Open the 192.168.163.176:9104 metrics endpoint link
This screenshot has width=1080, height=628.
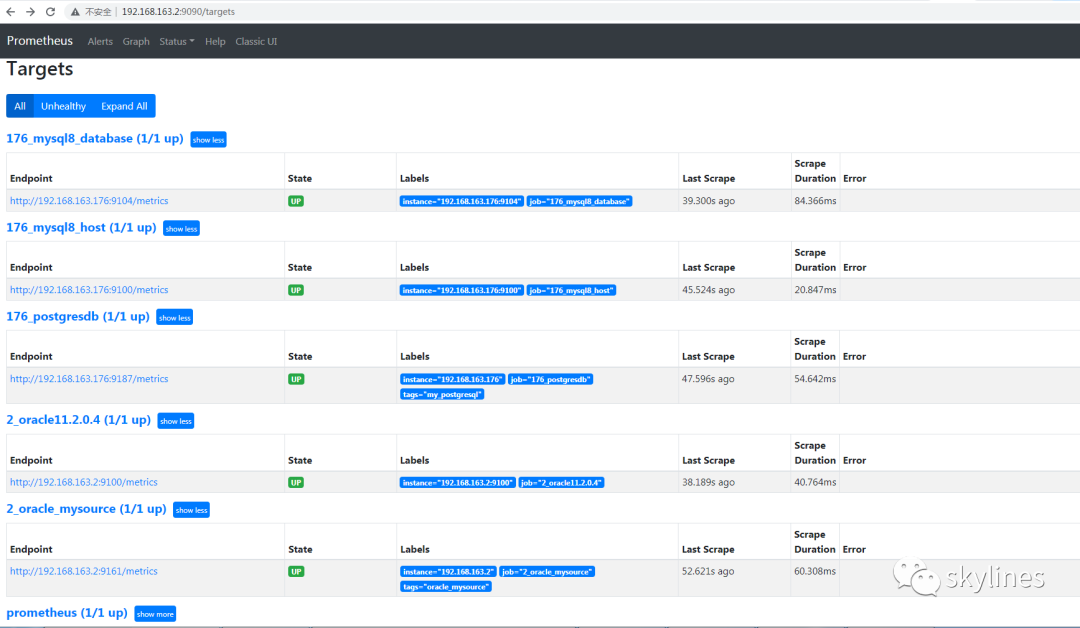tap(89, 201)
